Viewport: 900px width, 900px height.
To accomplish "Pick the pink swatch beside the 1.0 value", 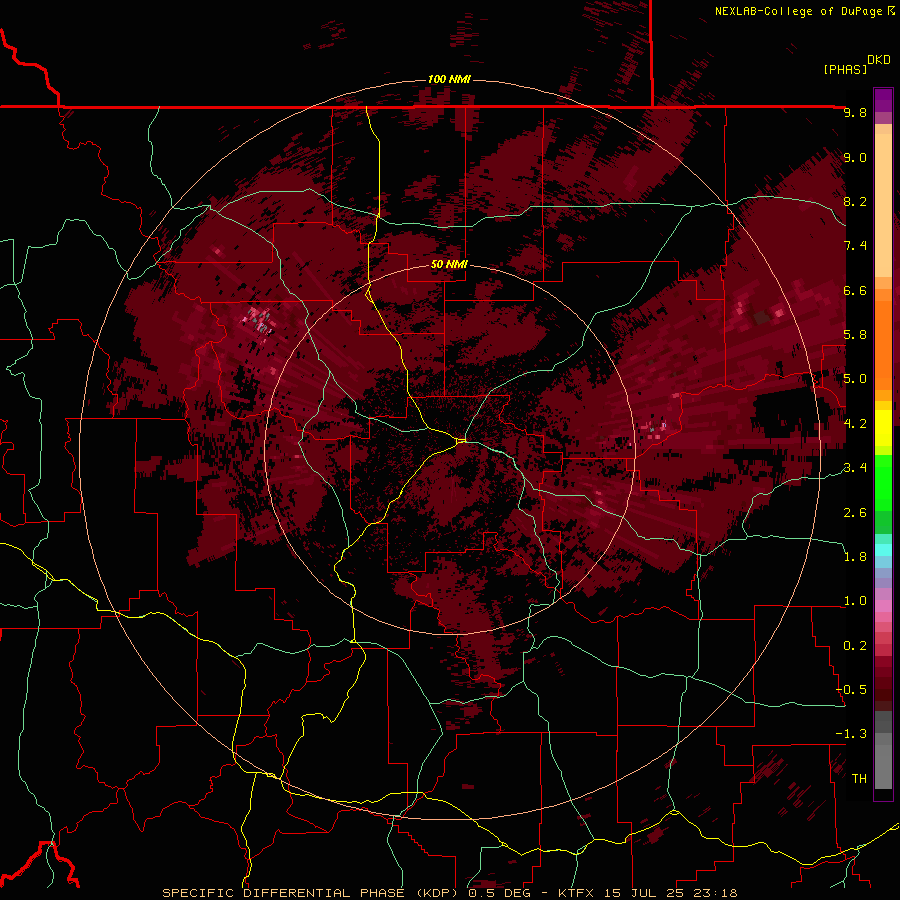I will [x=883, y=606].
